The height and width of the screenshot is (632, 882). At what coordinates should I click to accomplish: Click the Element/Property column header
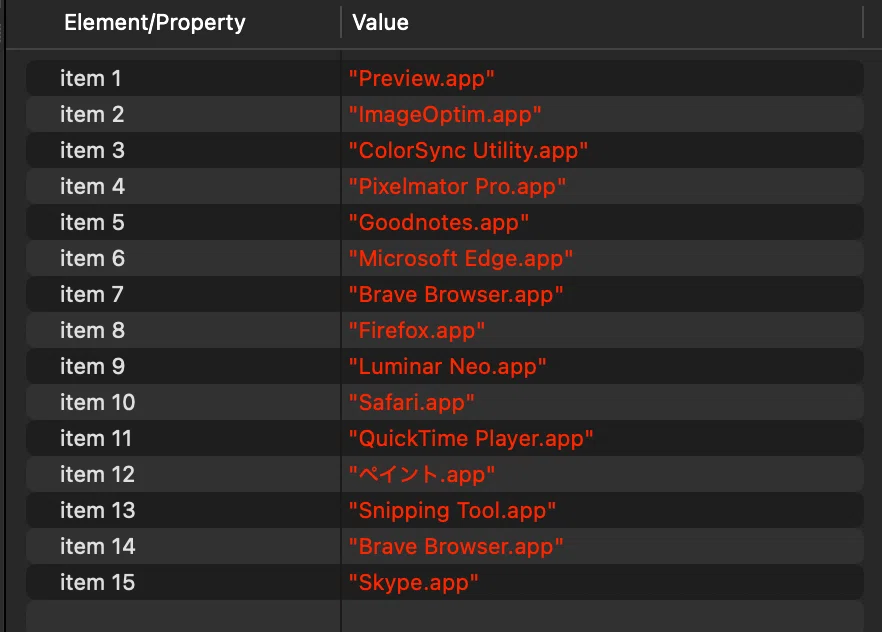(155, 22)
